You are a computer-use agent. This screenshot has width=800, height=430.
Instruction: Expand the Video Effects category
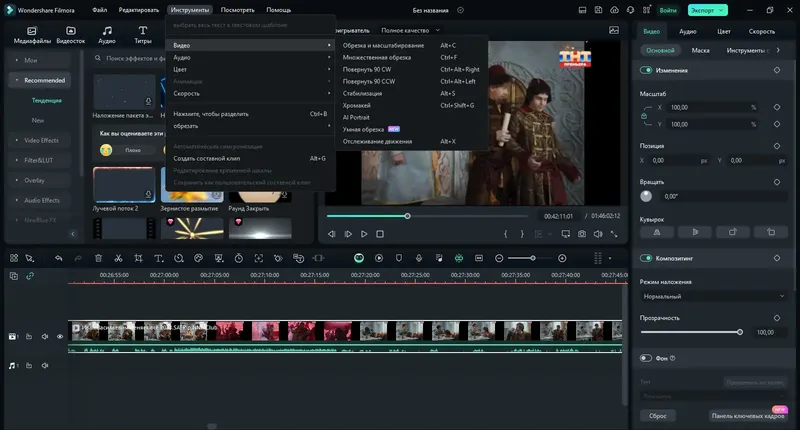pos(41,140)
